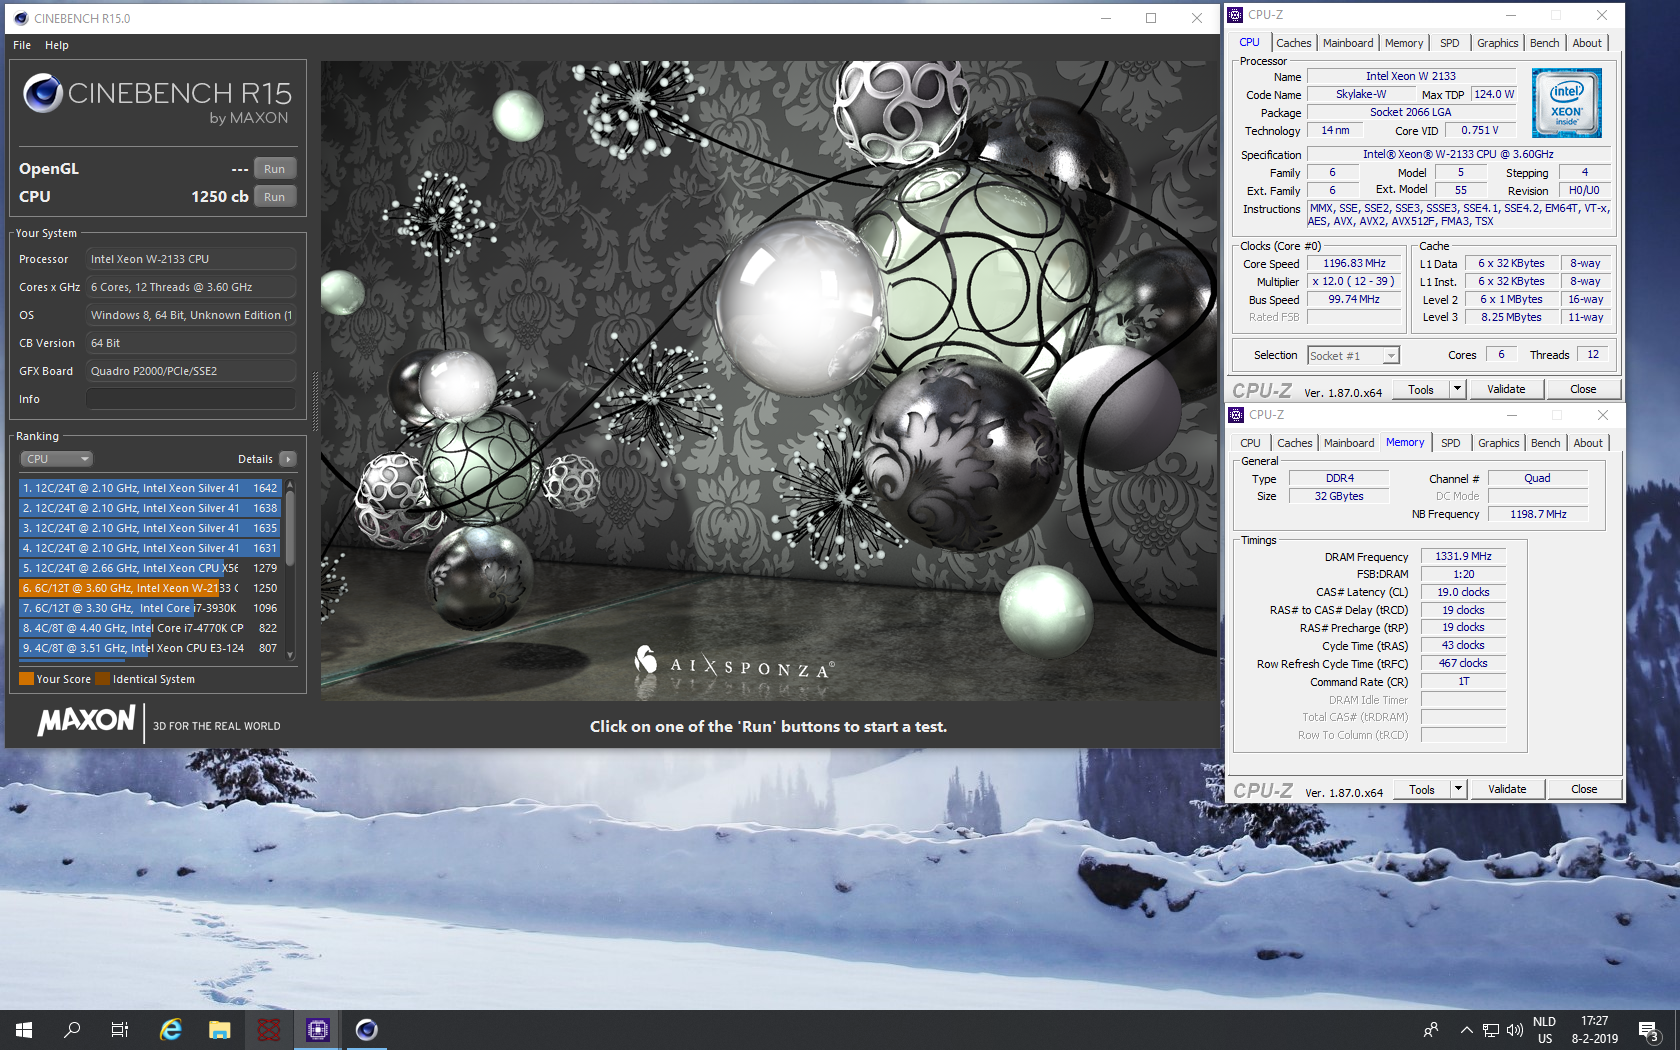Click orange Your Score legend swatch

(26, 679)
